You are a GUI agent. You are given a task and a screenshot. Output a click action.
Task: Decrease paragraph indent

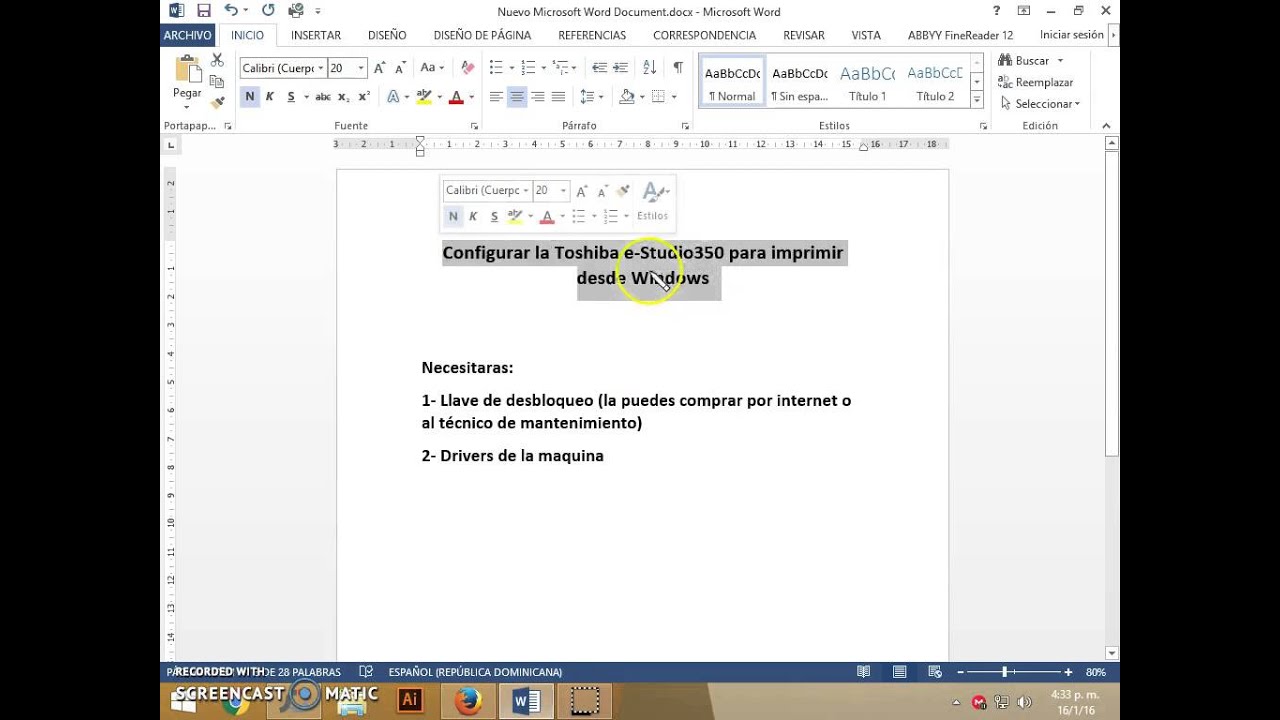[x=600, y=68]
